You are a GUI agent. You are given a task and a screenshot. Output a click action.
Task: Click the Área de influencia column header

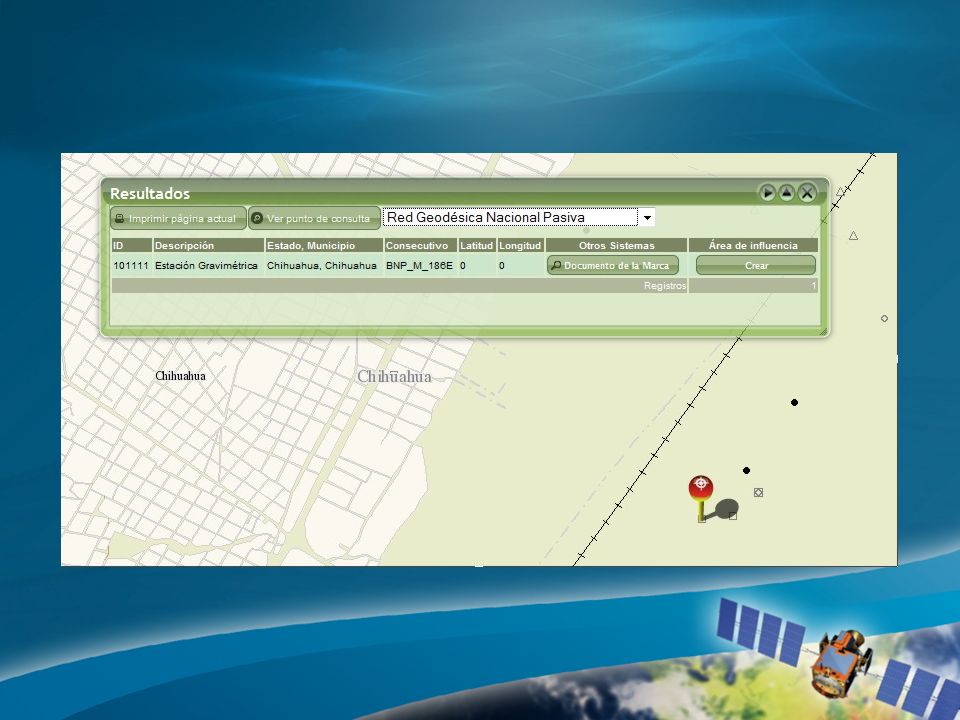pos(753,246)
